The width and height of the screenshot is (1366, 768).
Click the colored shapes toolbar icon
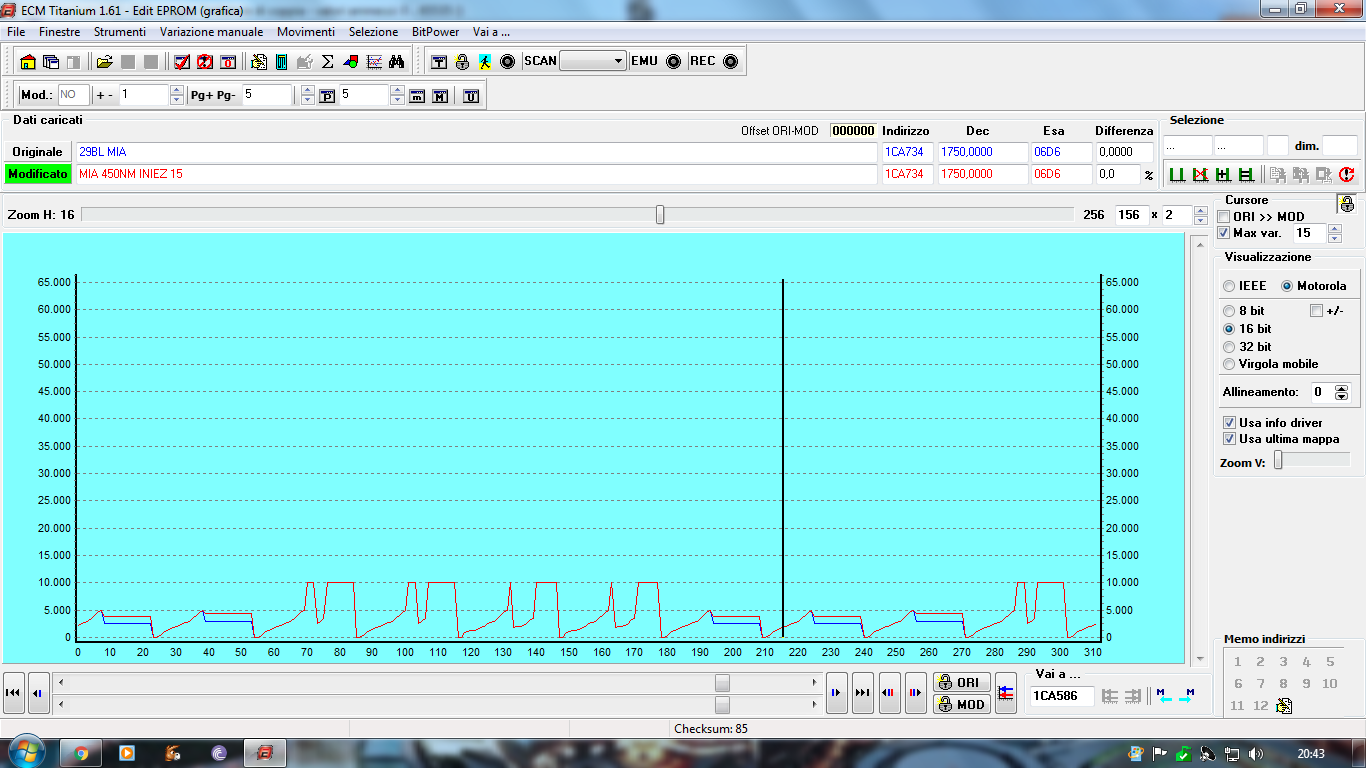[350, 61]
